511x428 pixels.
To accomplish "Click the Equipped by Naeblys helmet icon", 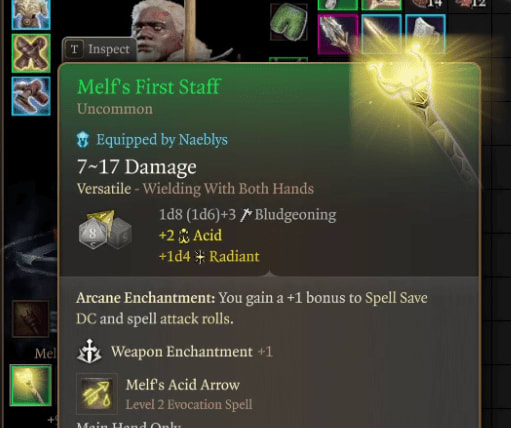I will [83, 140].
